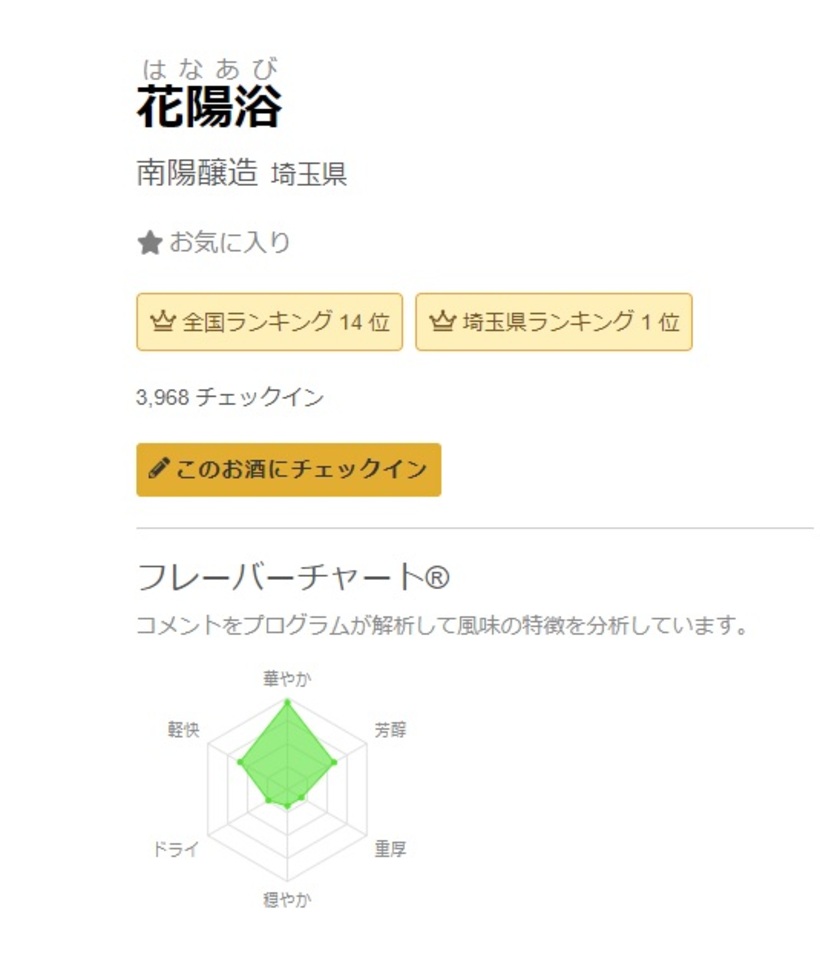Click the crown icon beside 埼玉県ランキング
The image size is (820, 972).
click(441, 322)
